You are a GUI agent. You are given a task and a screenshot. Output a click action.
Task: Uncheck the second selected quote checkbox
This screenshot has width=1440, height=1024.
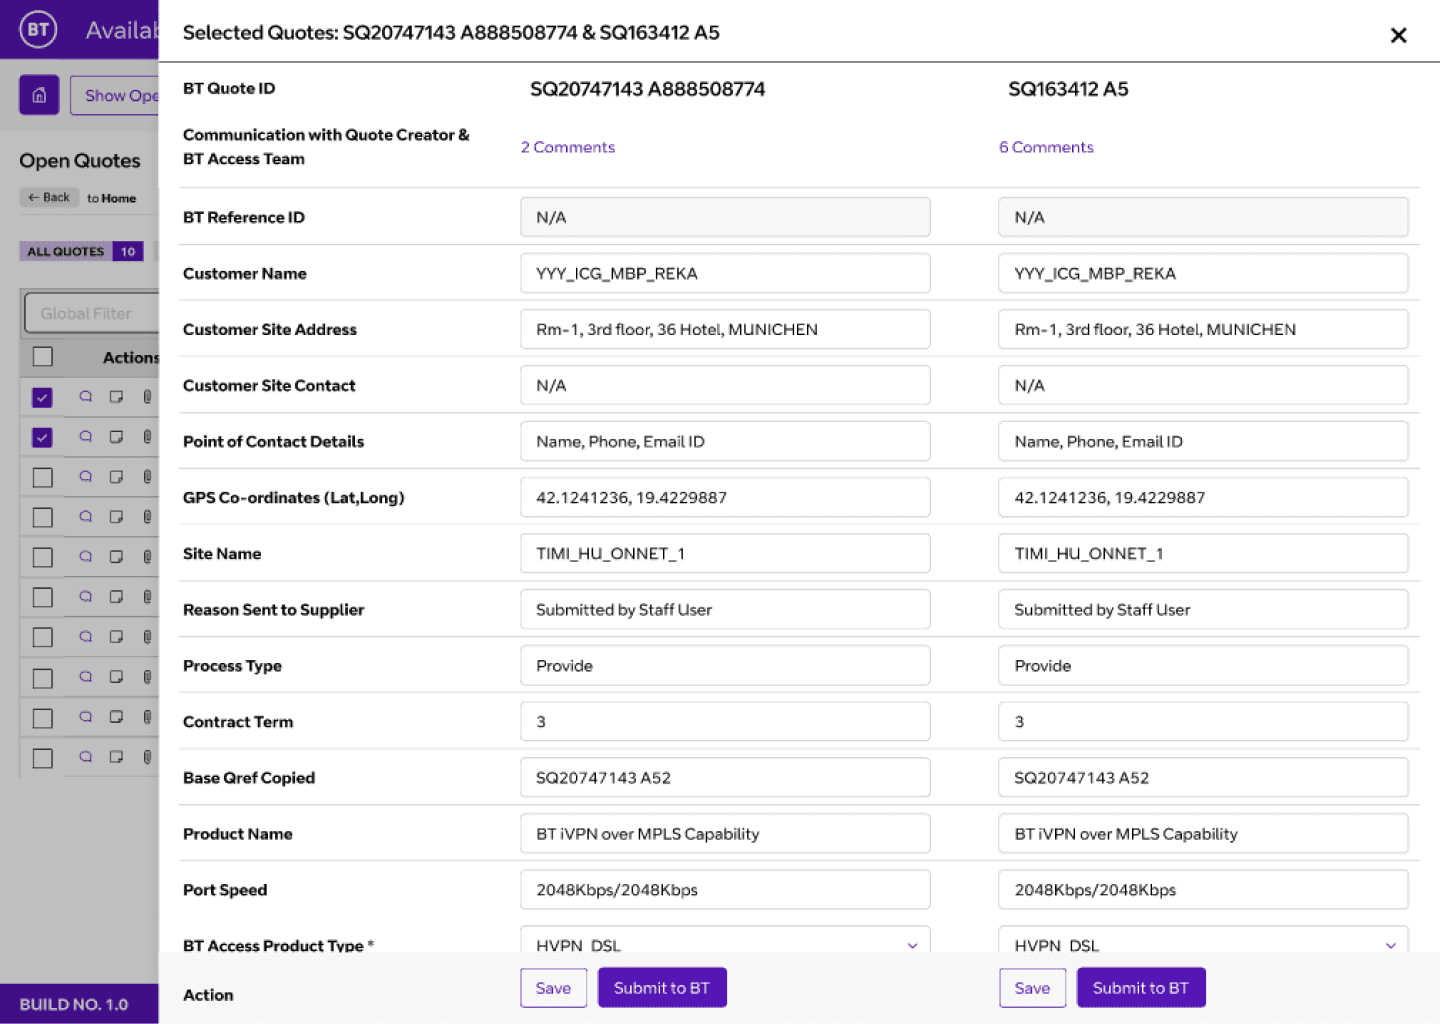42,437
